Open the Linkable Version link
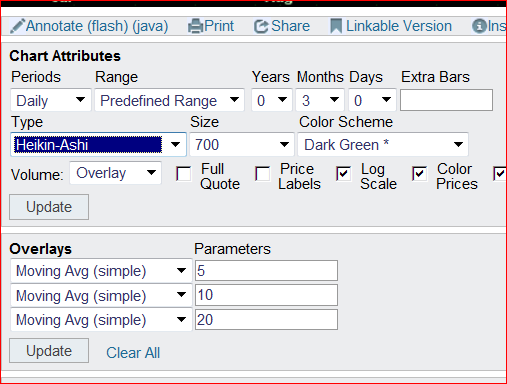 [399, 26]
